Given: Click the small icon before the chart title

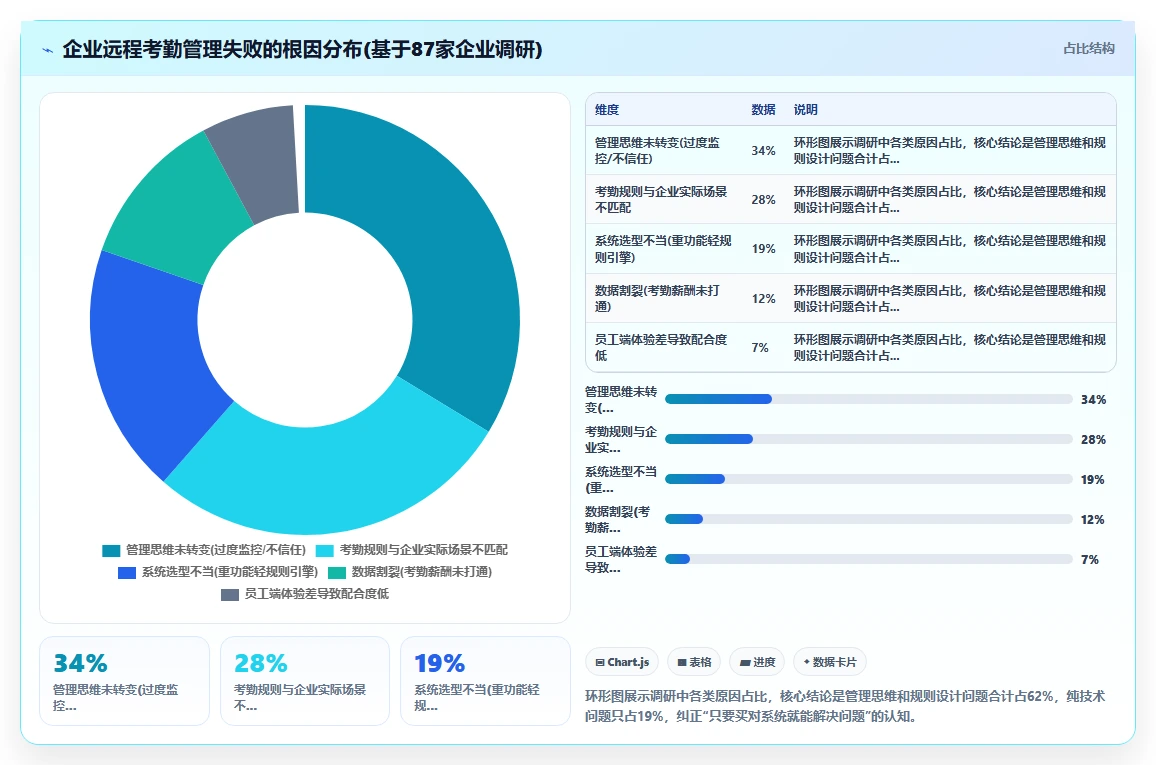Looking at the screenshot, I should pos(48,50).
